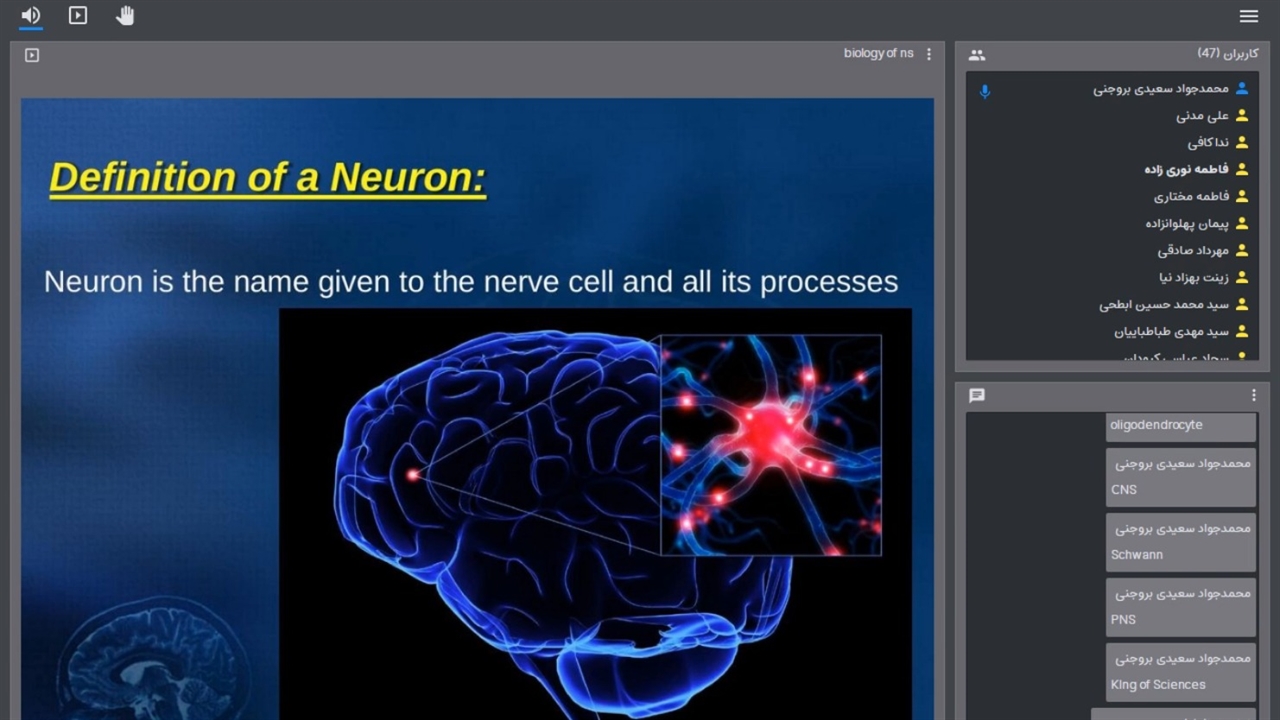1280x720 pixels.
Task: Open the hamburger main menu
Action: 1248,16
